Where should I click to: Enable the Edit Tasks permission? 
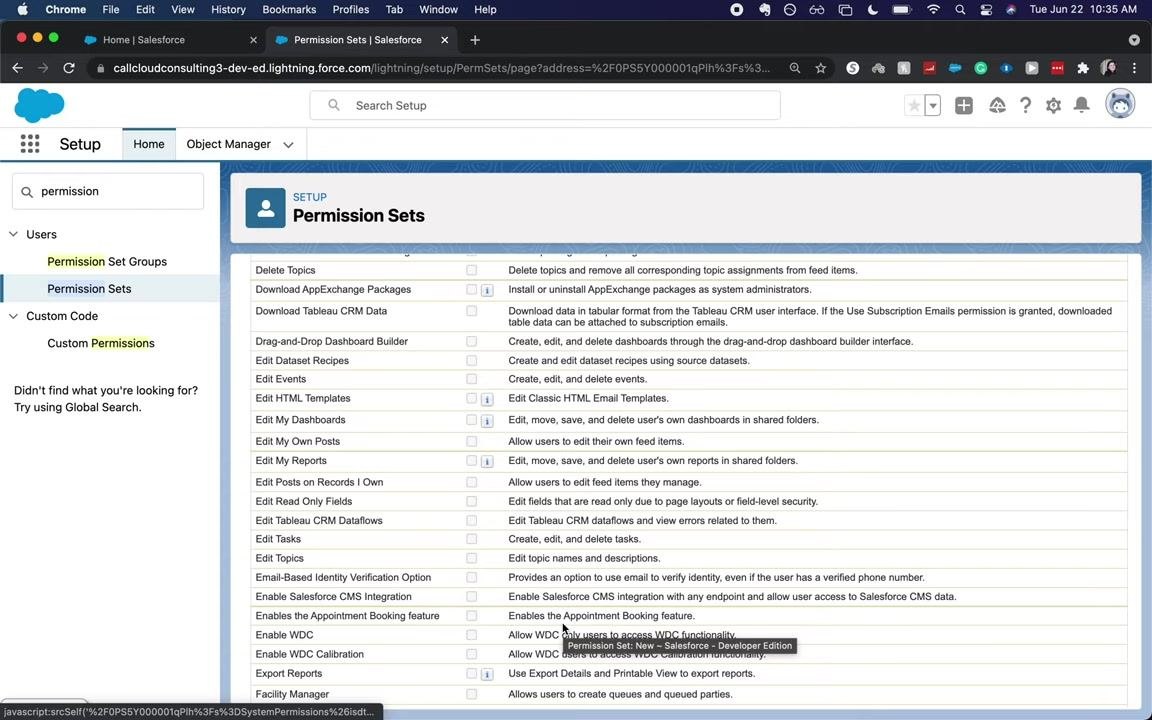(472, 539)
